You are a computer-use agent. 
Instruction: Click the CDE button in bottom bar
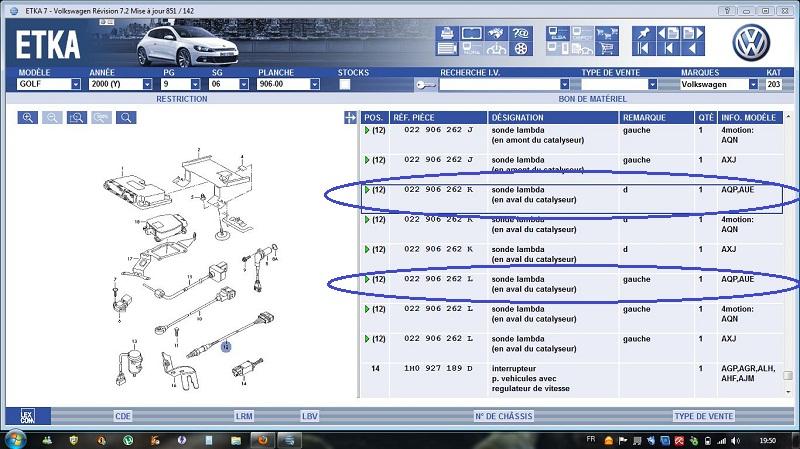pos(123,416)
